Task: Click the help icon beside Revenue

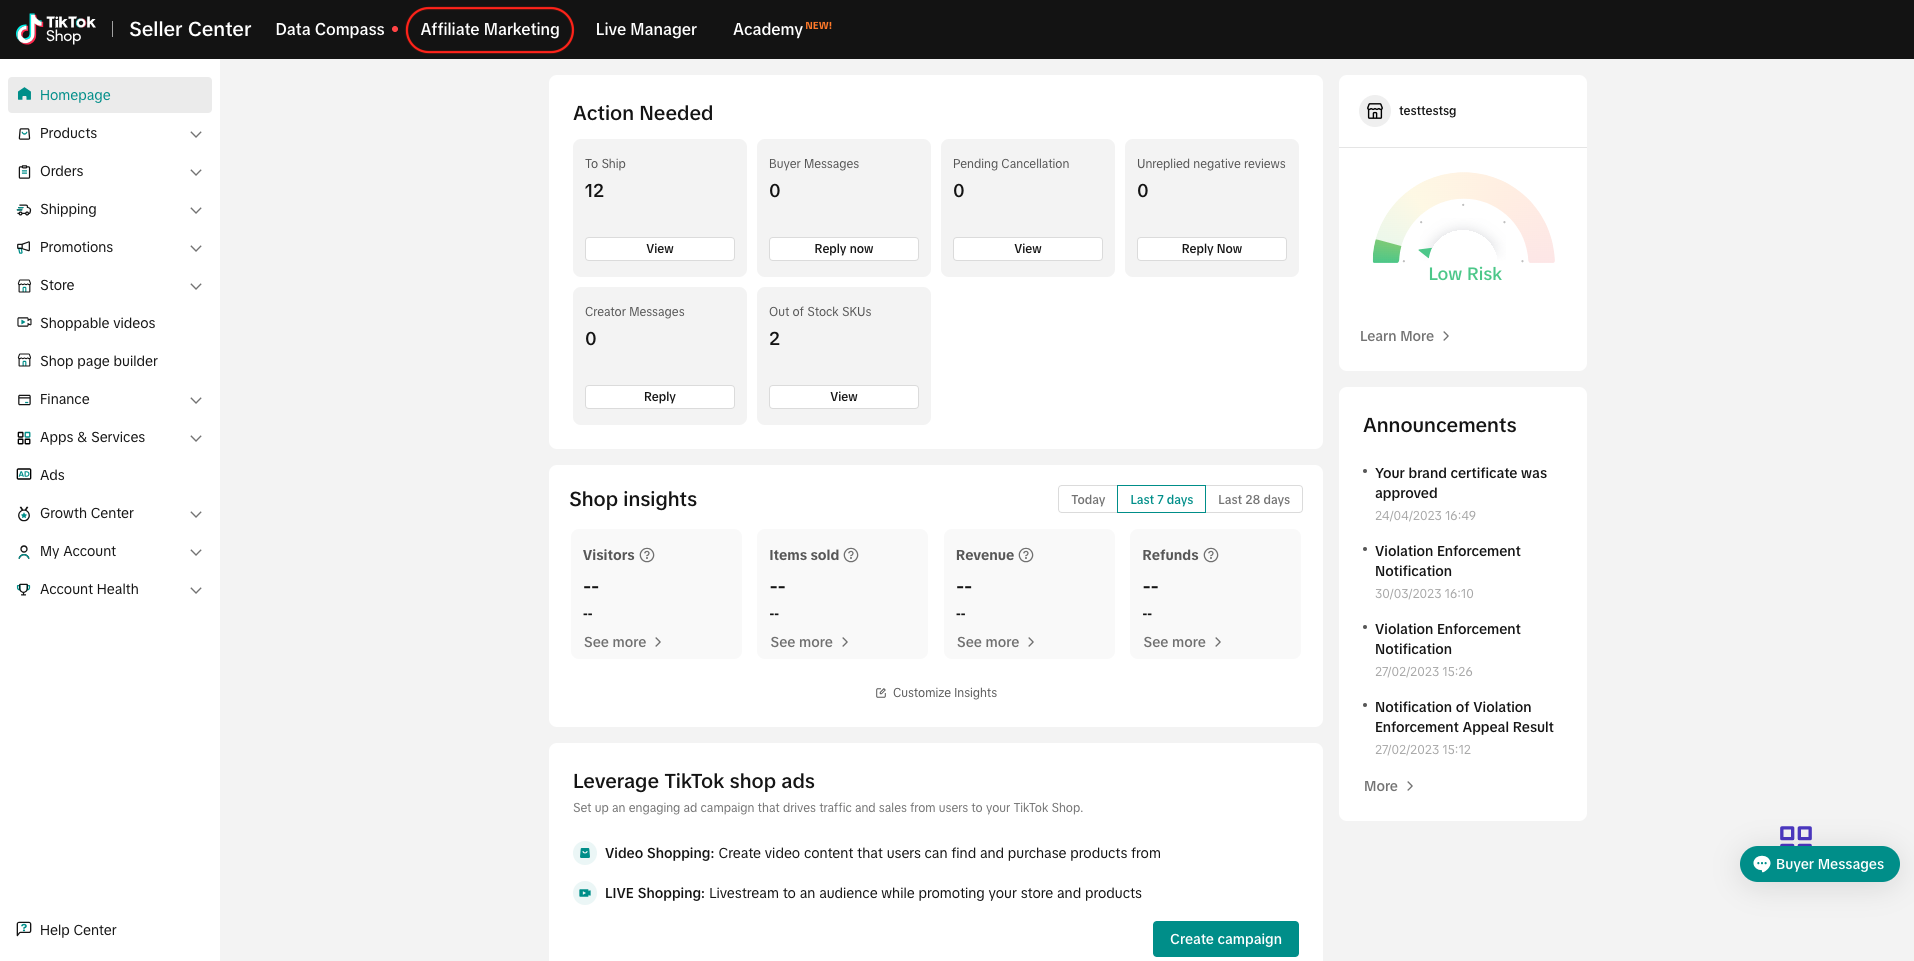Action: [1026, 555]
